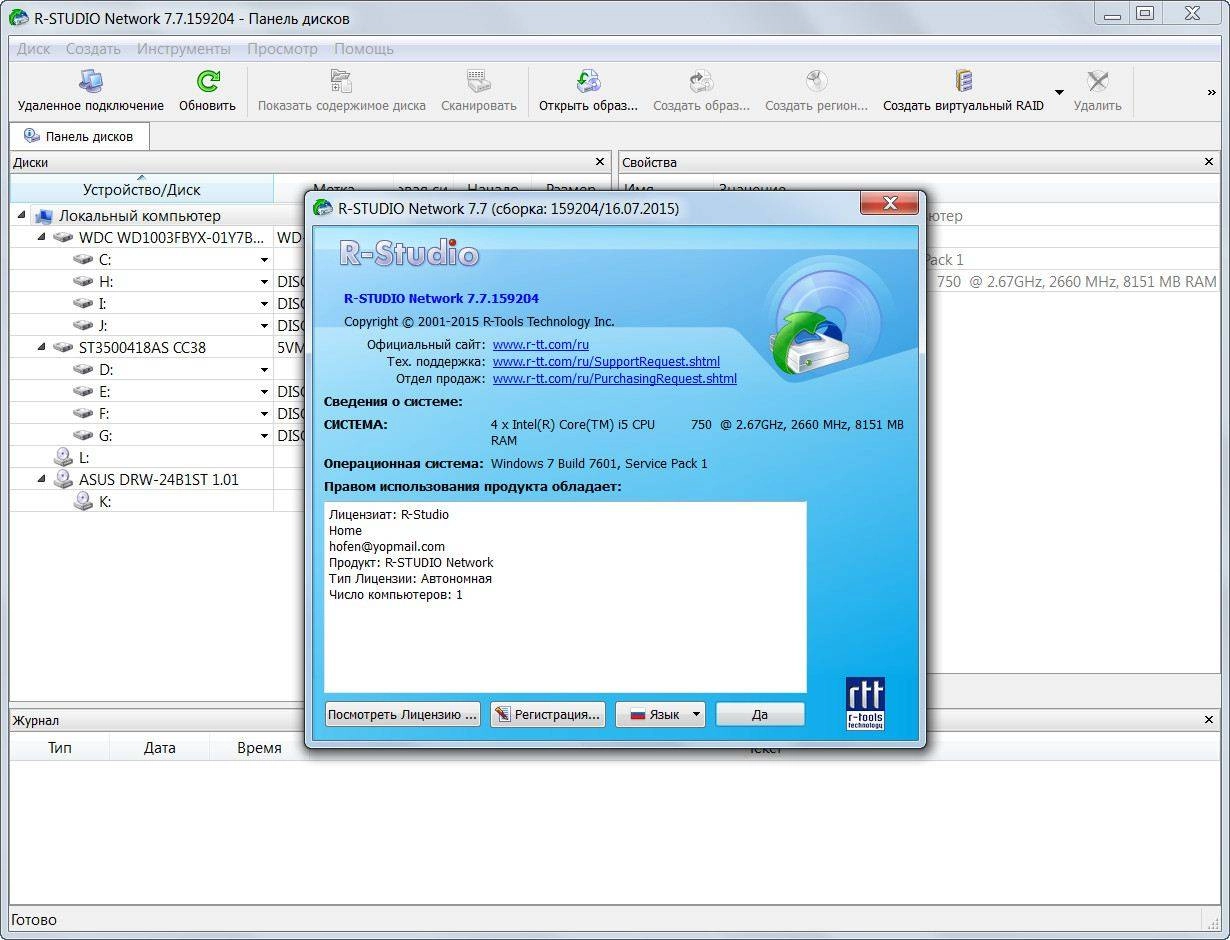Show hidden toolbar items via chevron

1211,92
